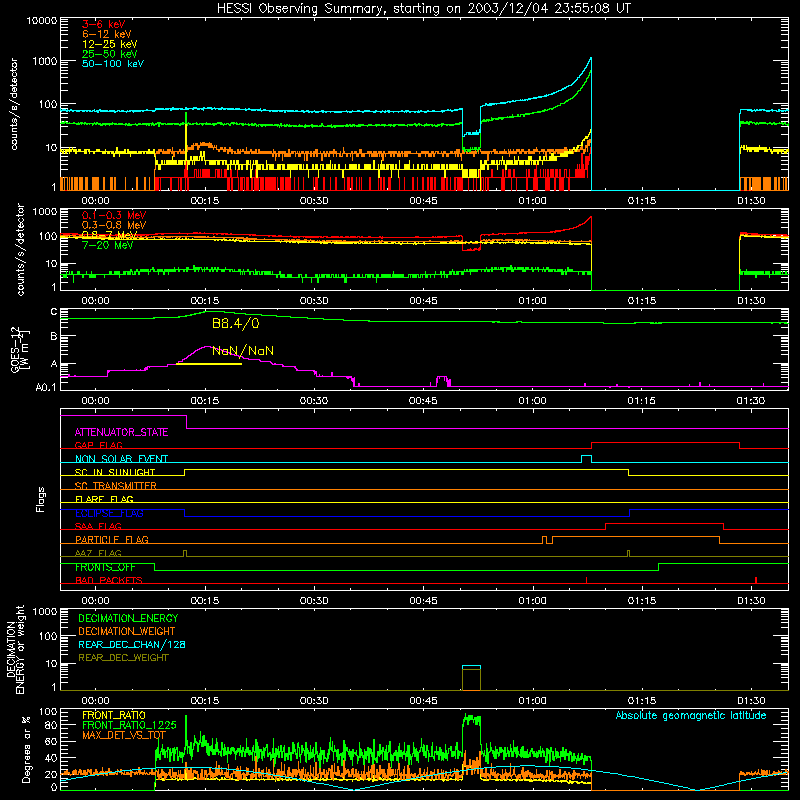Click the MAX_DET_VS_TOT legend label

(x=124, y=735)
